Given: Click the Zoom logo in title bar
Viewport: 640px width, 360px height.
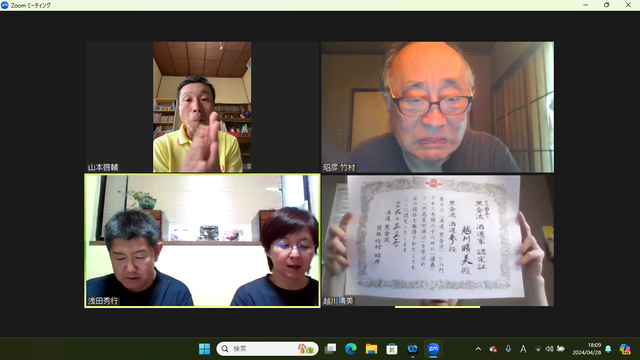Looking at the screenshot, I should click(x=5, y=5).
